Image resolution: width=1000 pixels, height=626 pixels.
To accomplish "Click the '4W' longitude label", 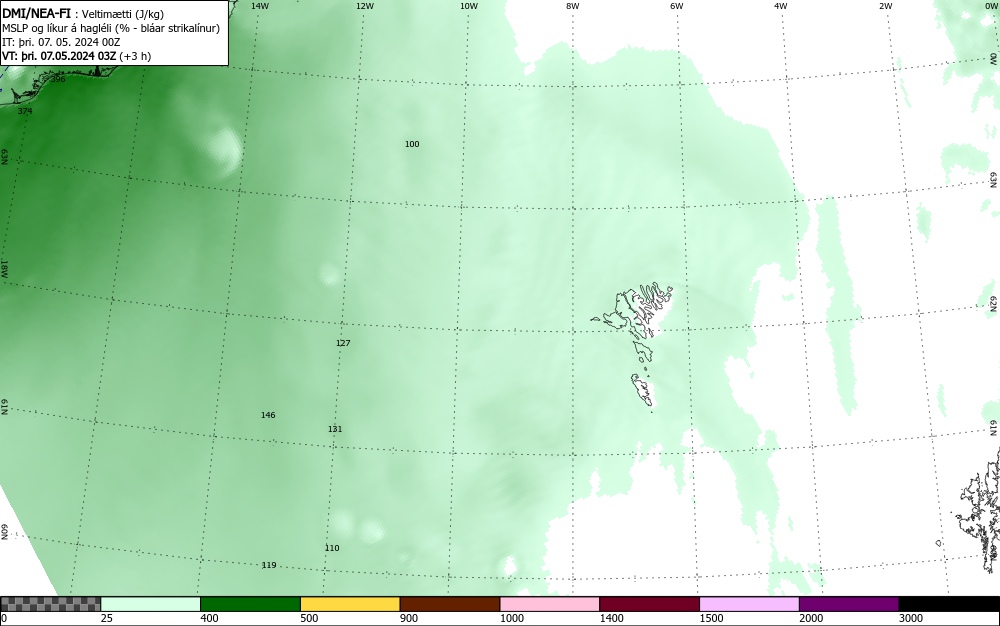I will tap(781, 6).
